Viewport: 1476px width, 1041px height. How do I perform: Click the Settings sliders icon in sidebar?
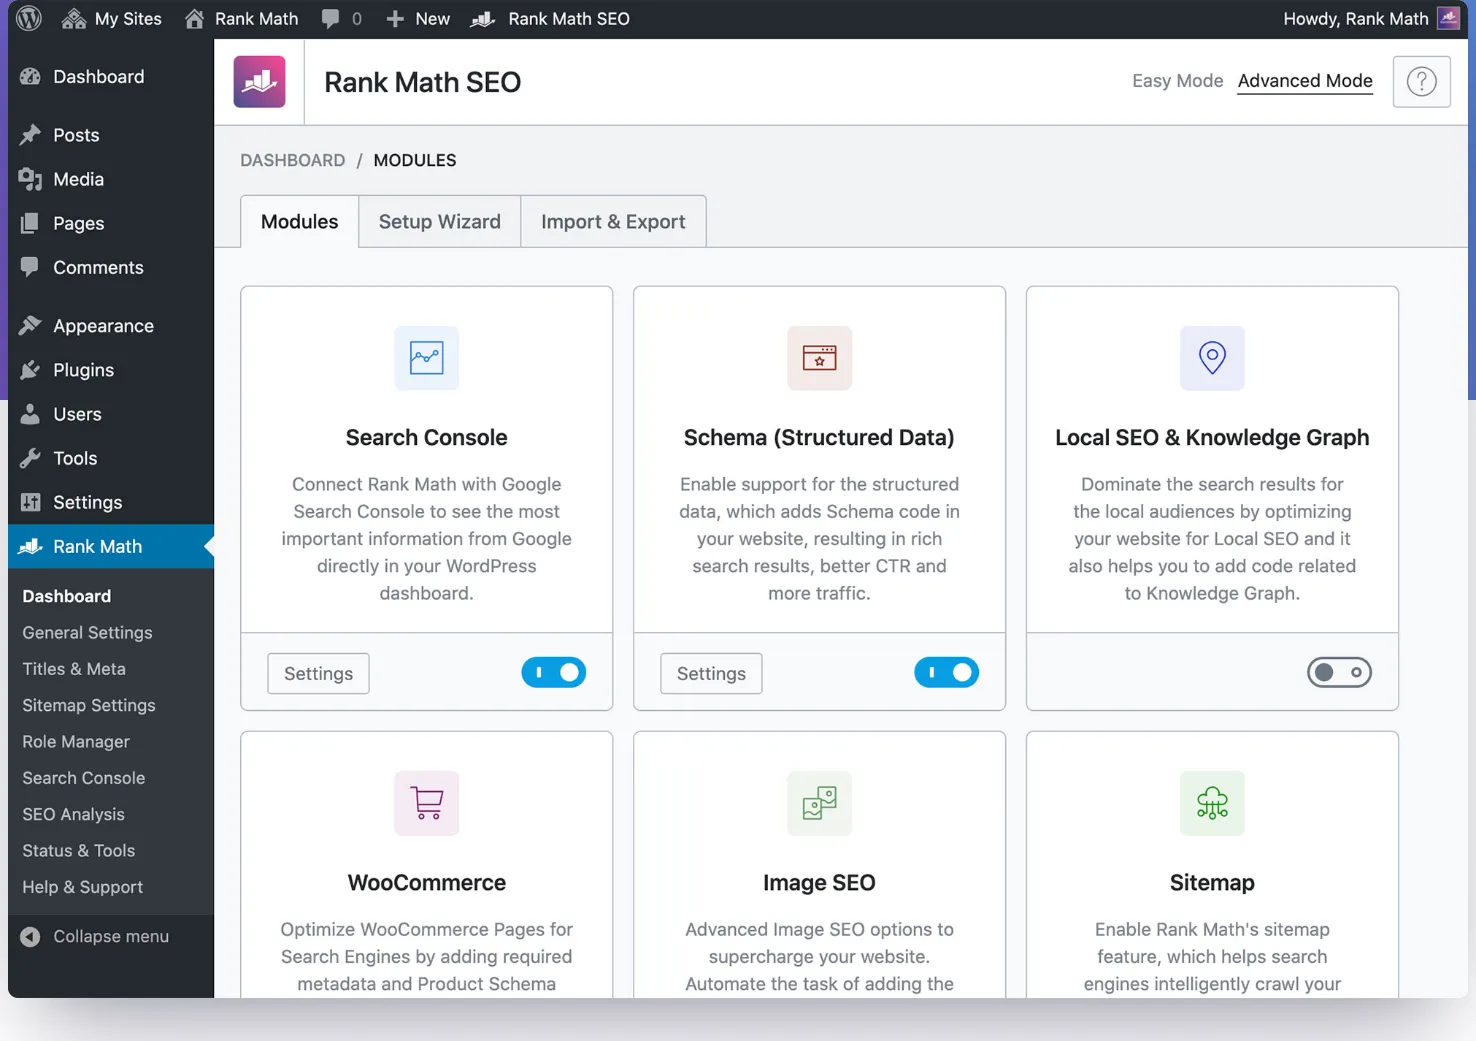click(x=31, y=502)
